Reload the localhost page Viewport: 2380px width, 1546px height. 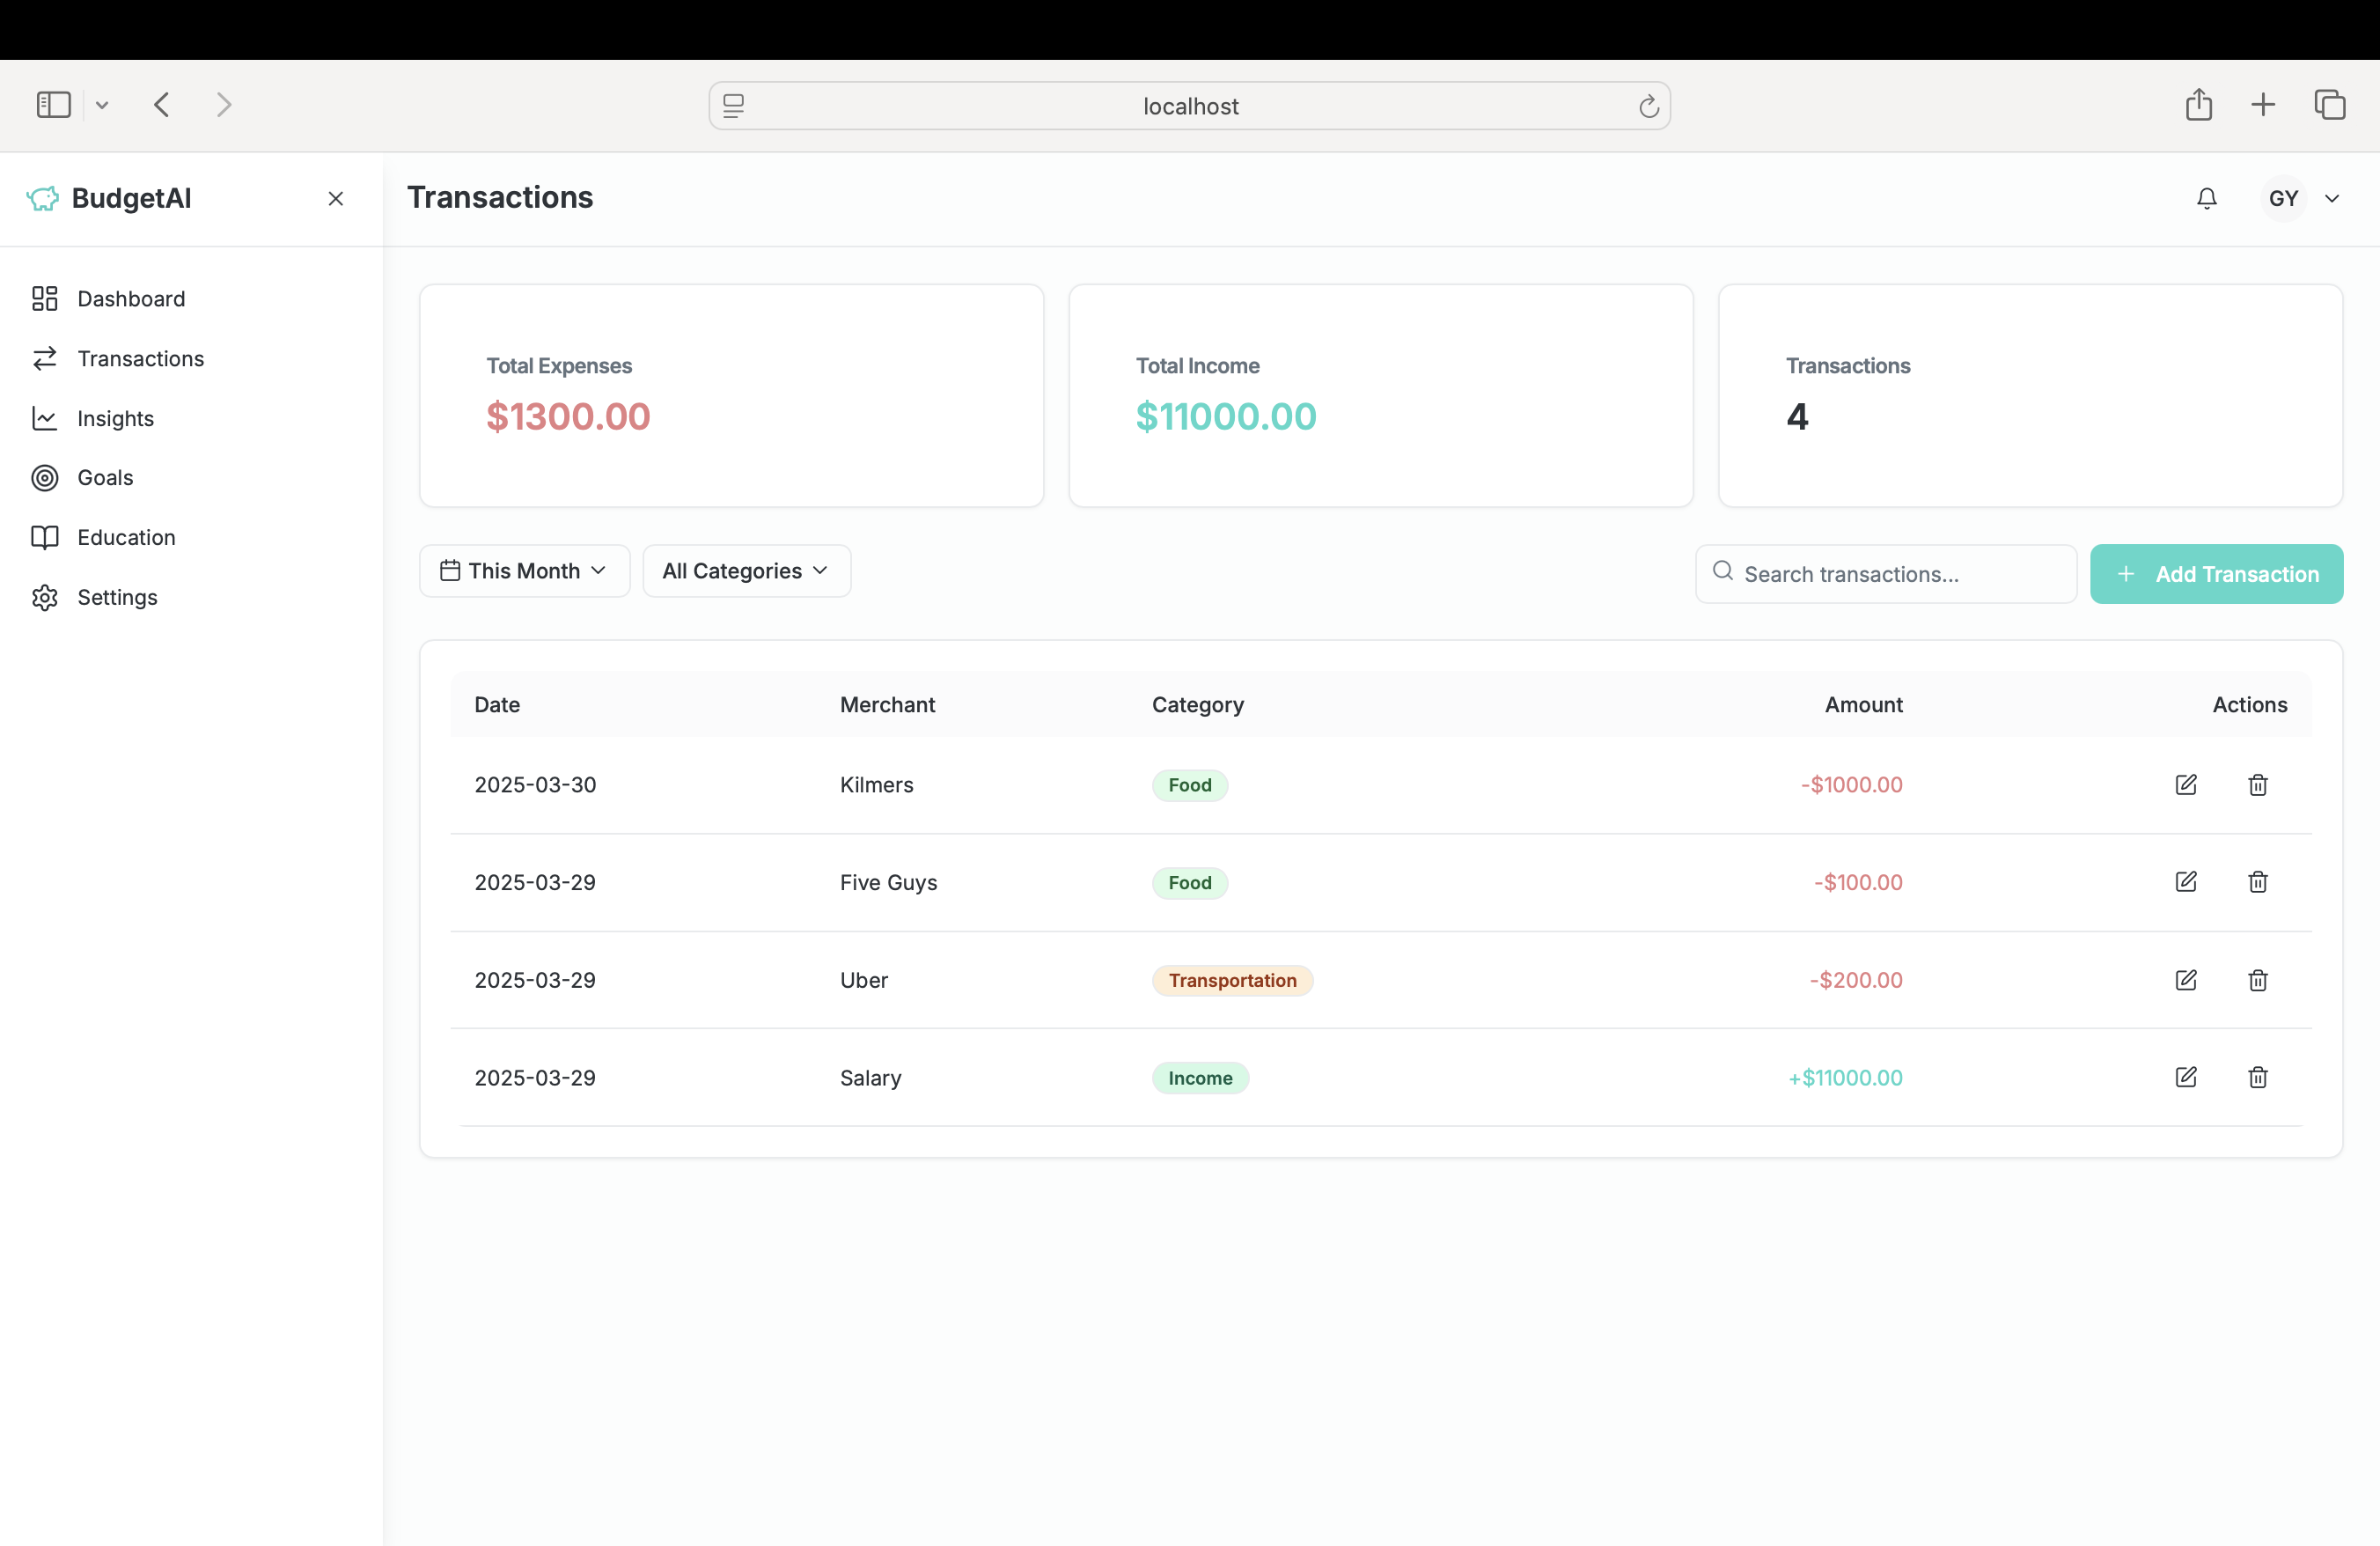[x=1648, y=106]
